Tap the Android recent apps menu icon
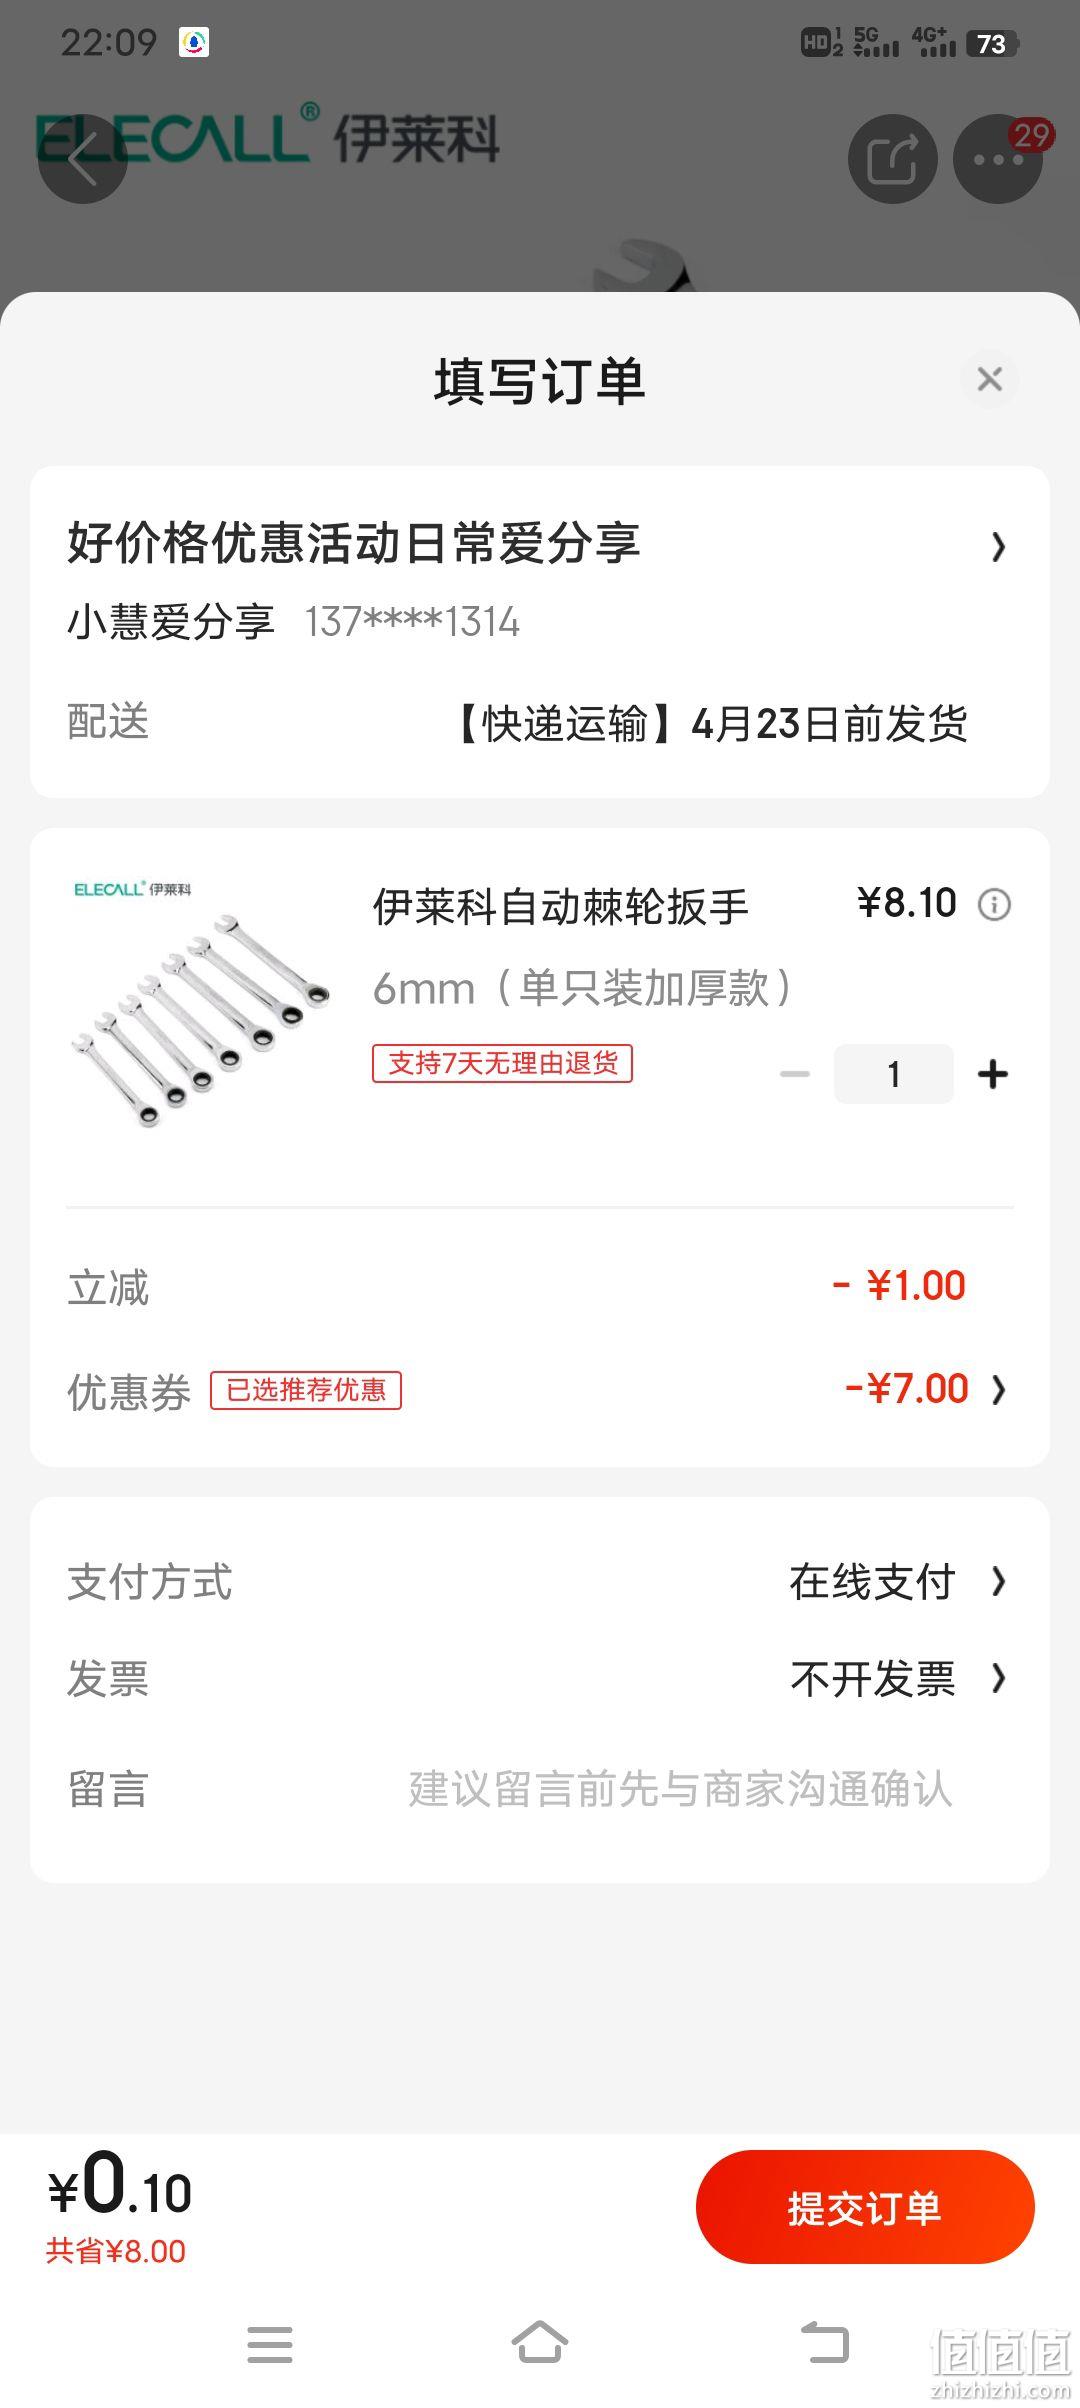Screen dimensions: 1080x2408 [x=270, y=2344]
